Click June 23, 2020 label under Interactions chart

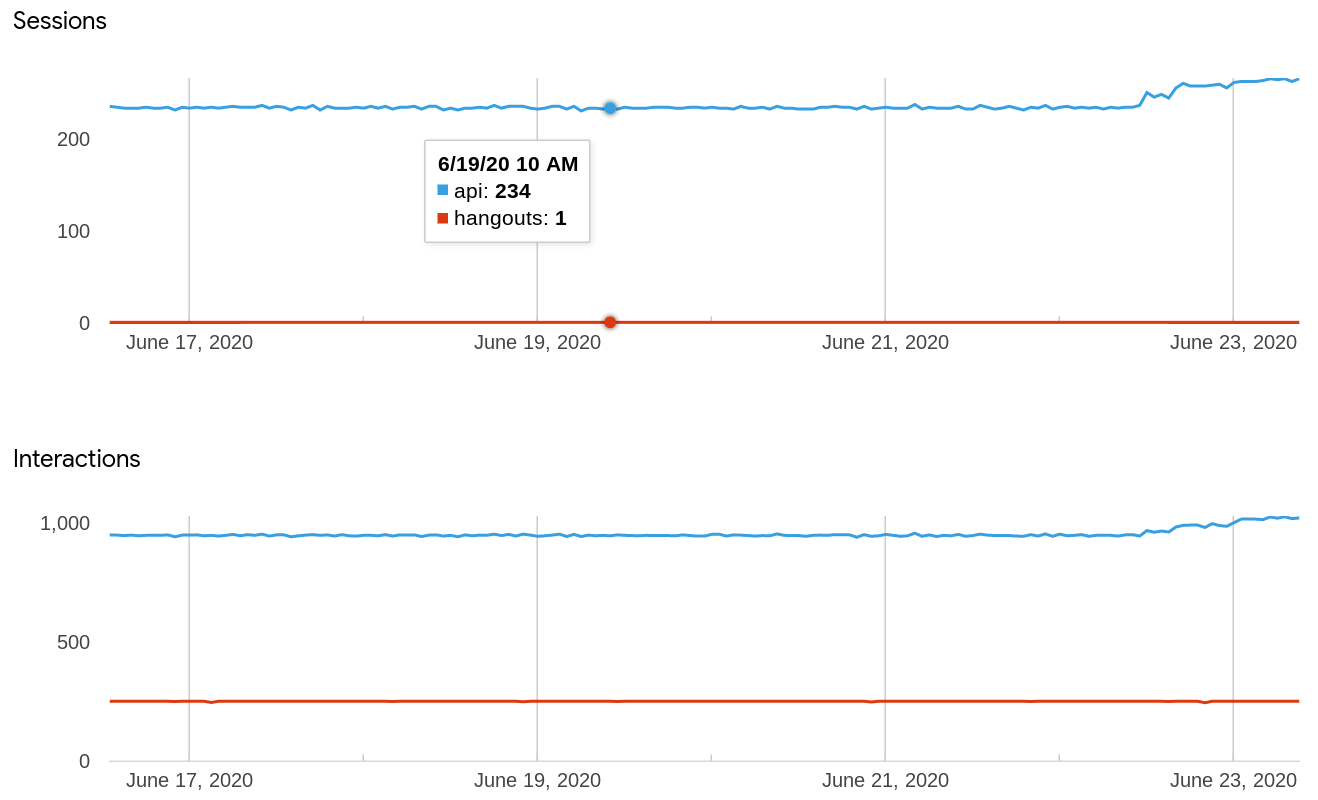coord(1233,781)
